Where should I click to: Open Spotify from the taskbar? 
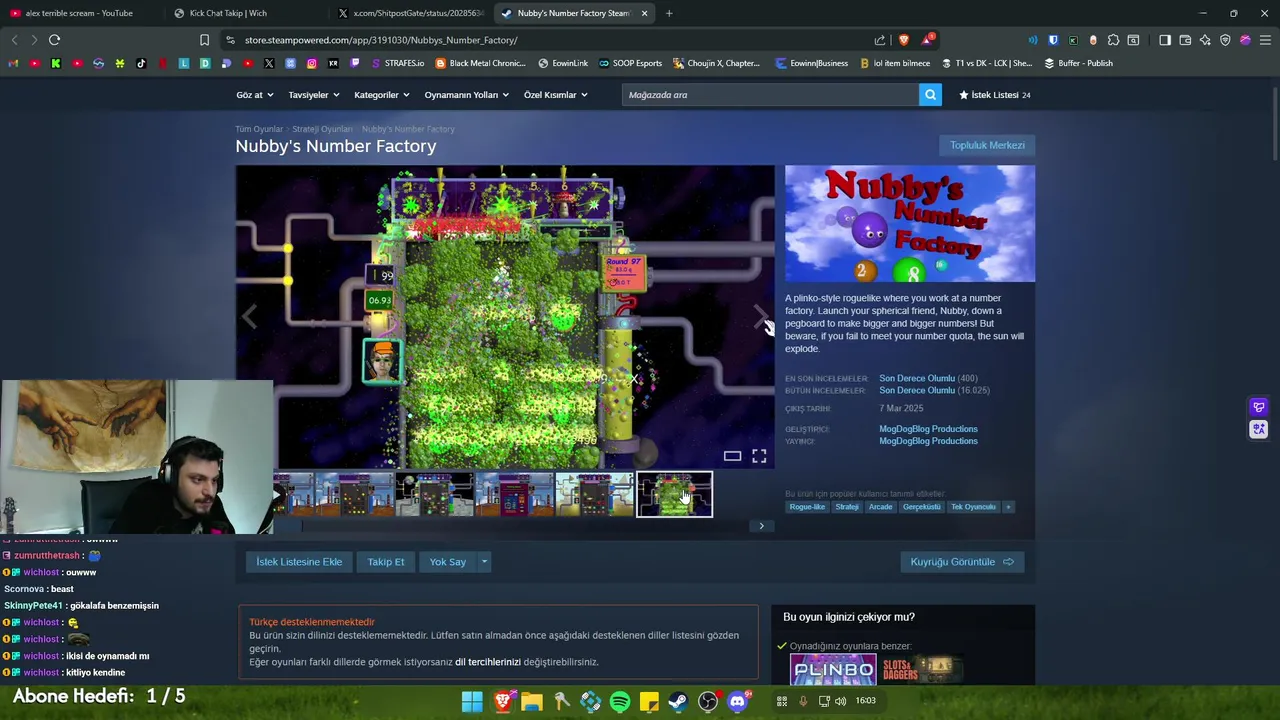[x=620, y=701]
